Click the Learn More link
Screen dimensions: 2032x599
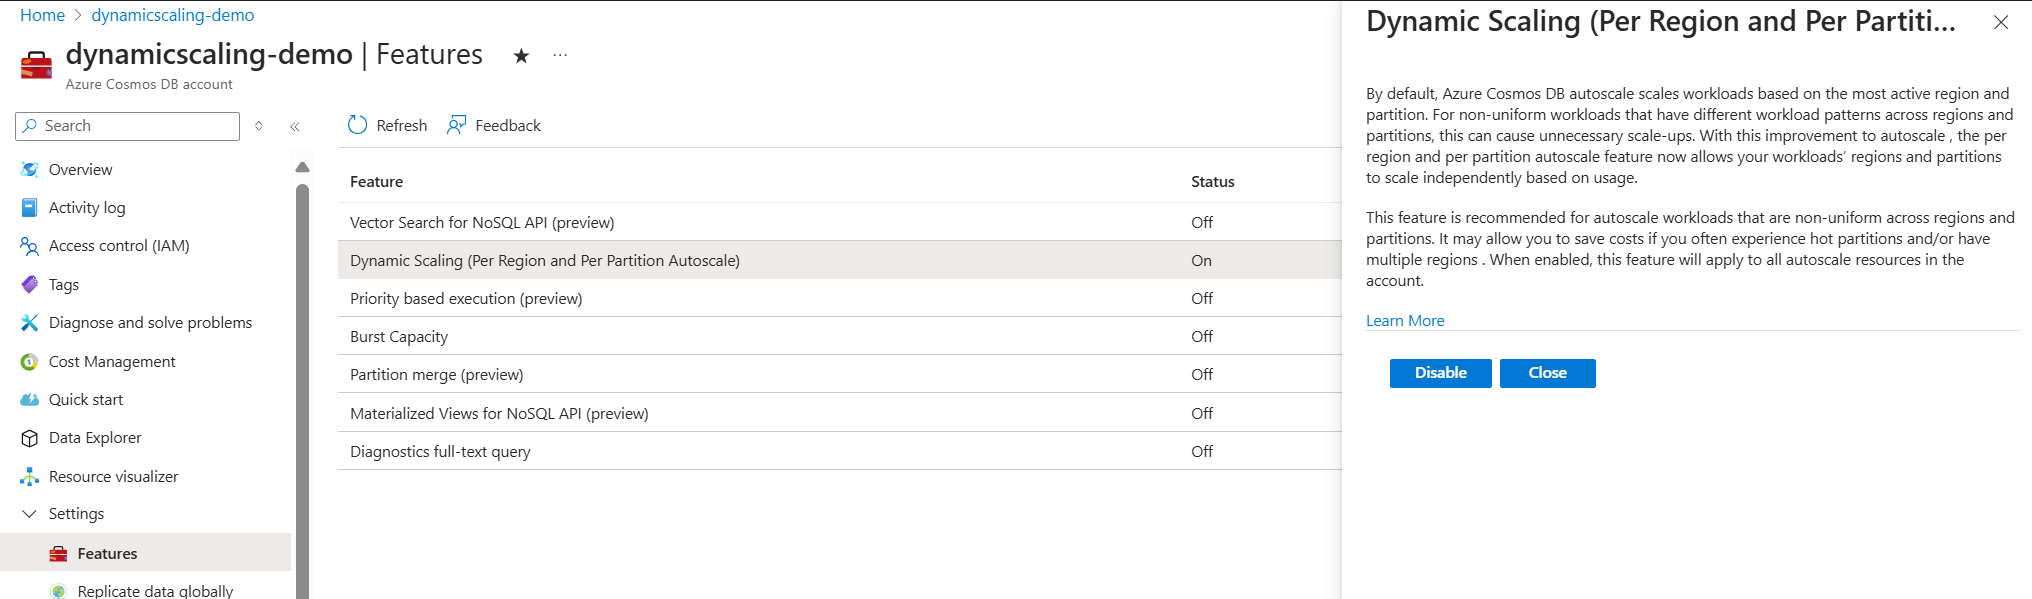(x=1405, y=321)
